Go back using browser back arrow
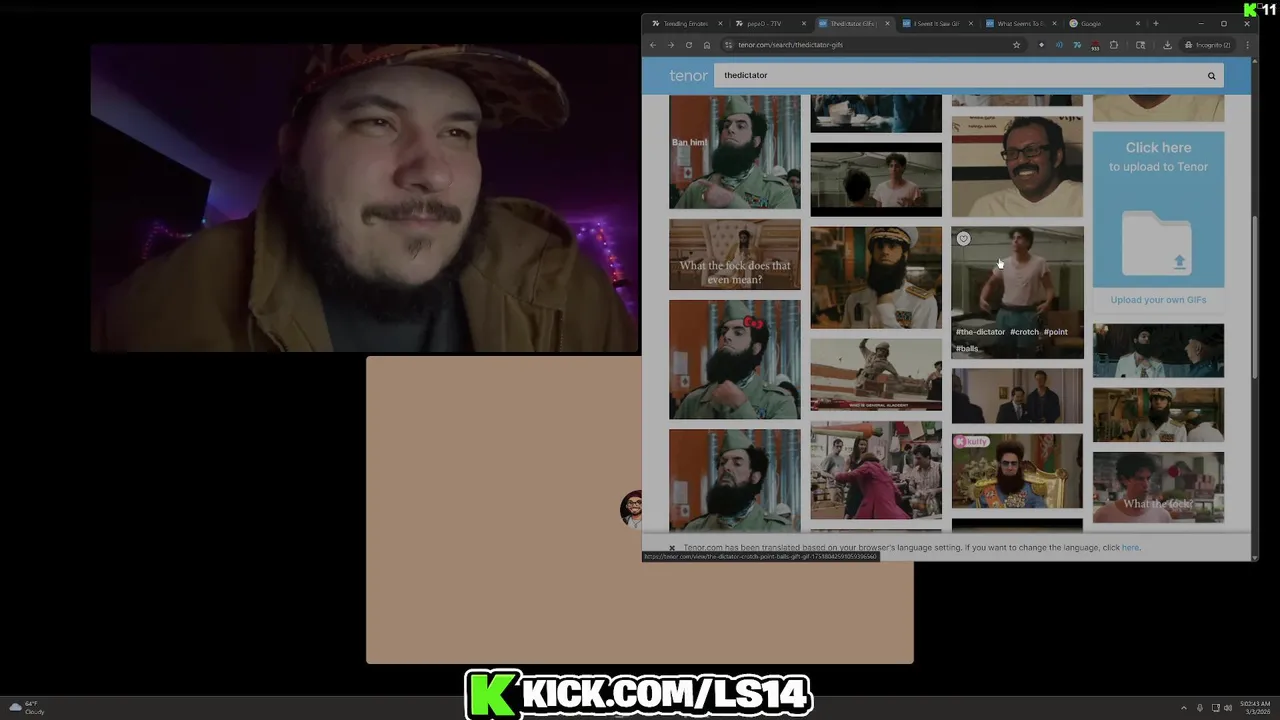The width and height of the screenshot is (1280, 720). 653,45
